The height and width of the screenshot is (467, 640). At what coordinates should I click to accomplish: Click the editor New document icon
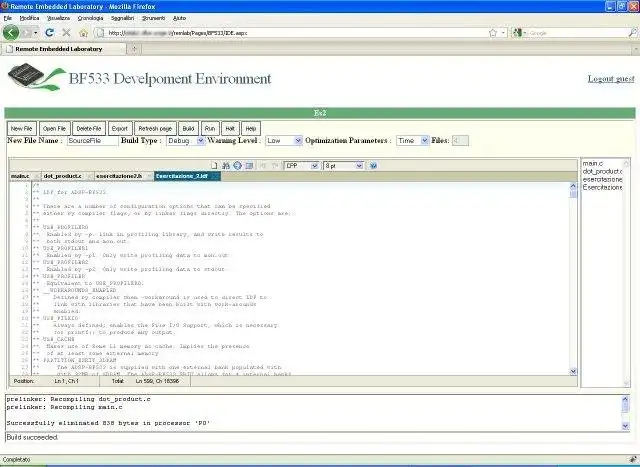[x=214, y=165]
